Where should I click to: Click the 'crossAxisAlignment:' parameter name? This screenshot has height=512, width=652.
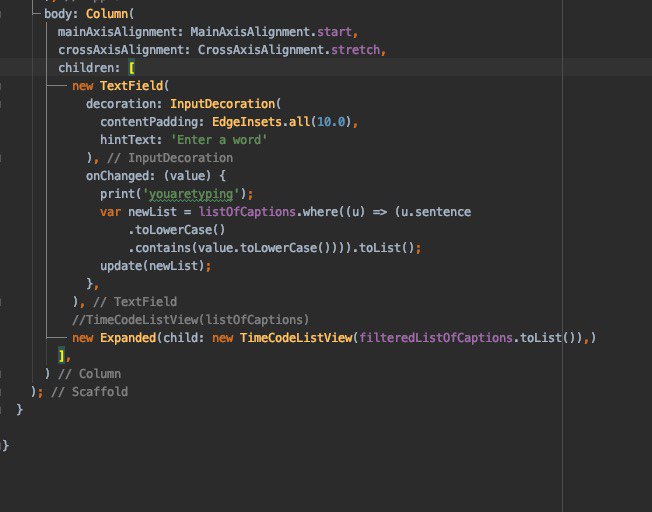point(124,50)
